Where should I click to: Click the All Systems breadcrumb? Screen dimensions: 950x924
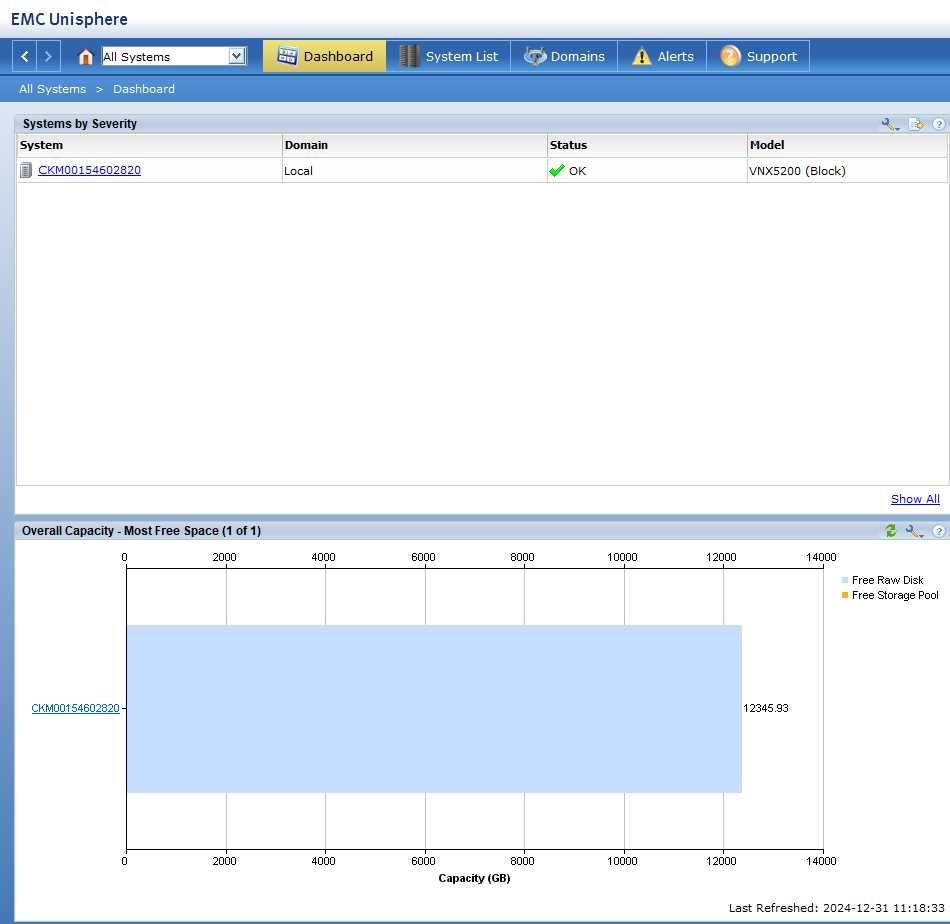coord(53,89)
